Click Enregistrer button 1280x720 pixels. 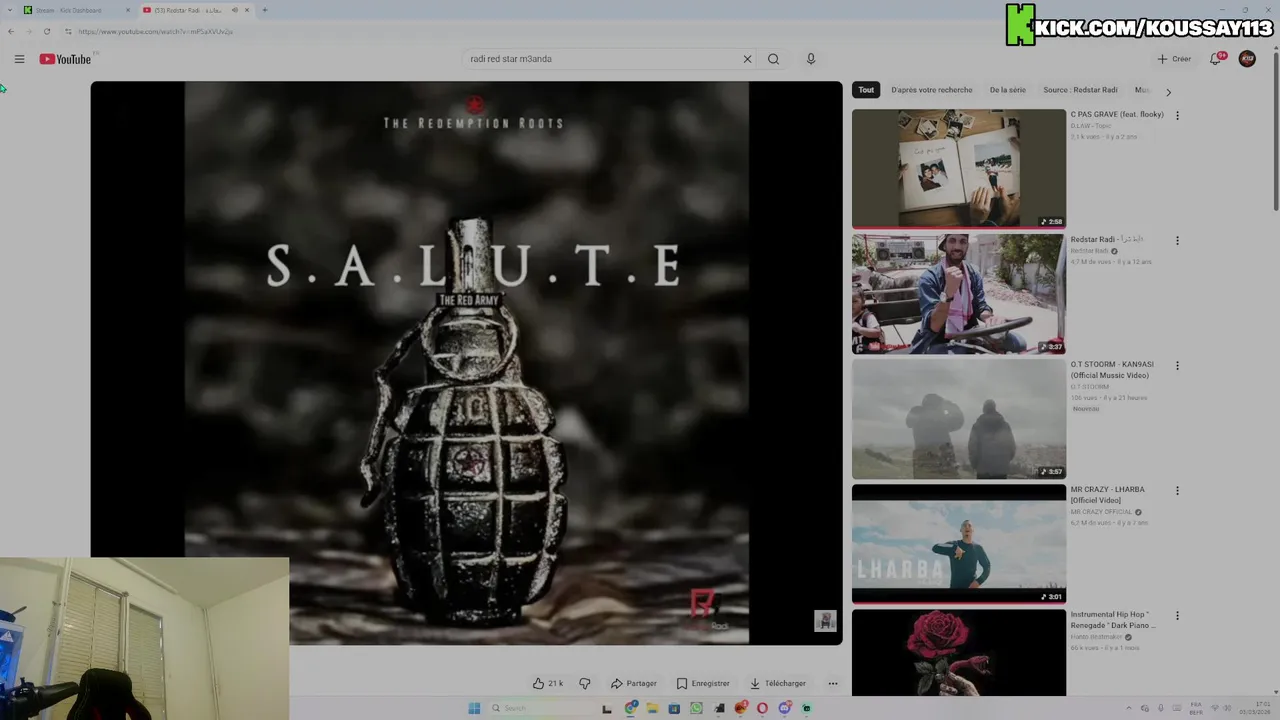pyautogui.click(x=703, y=683)
